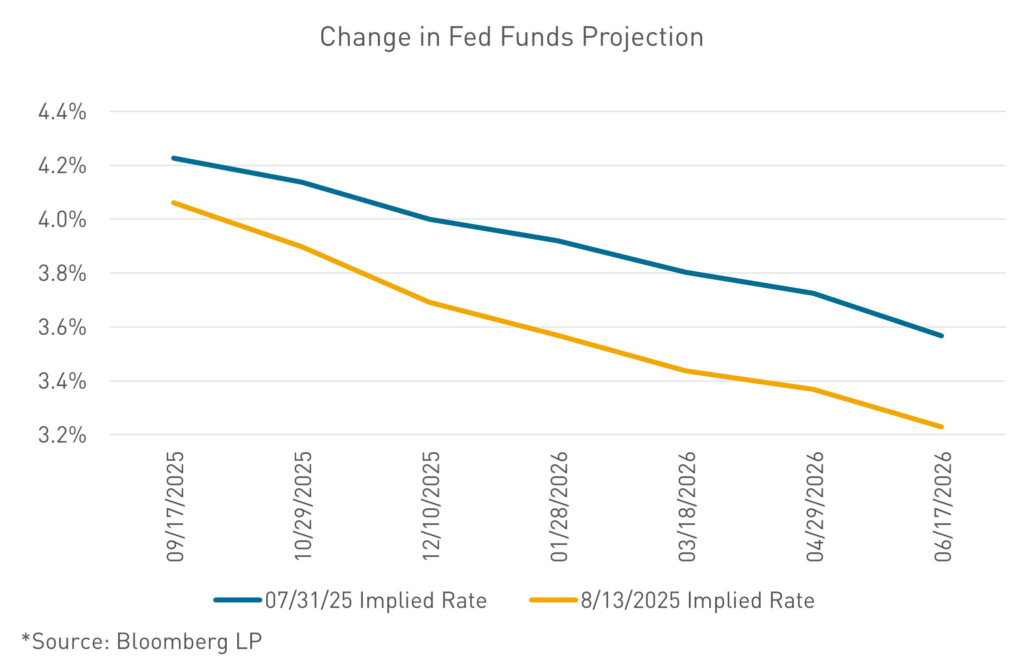Select the "07/31/25 Implied Rate" legend label
This screenshot has height=661, width=1024.
[x=376, y=600]
